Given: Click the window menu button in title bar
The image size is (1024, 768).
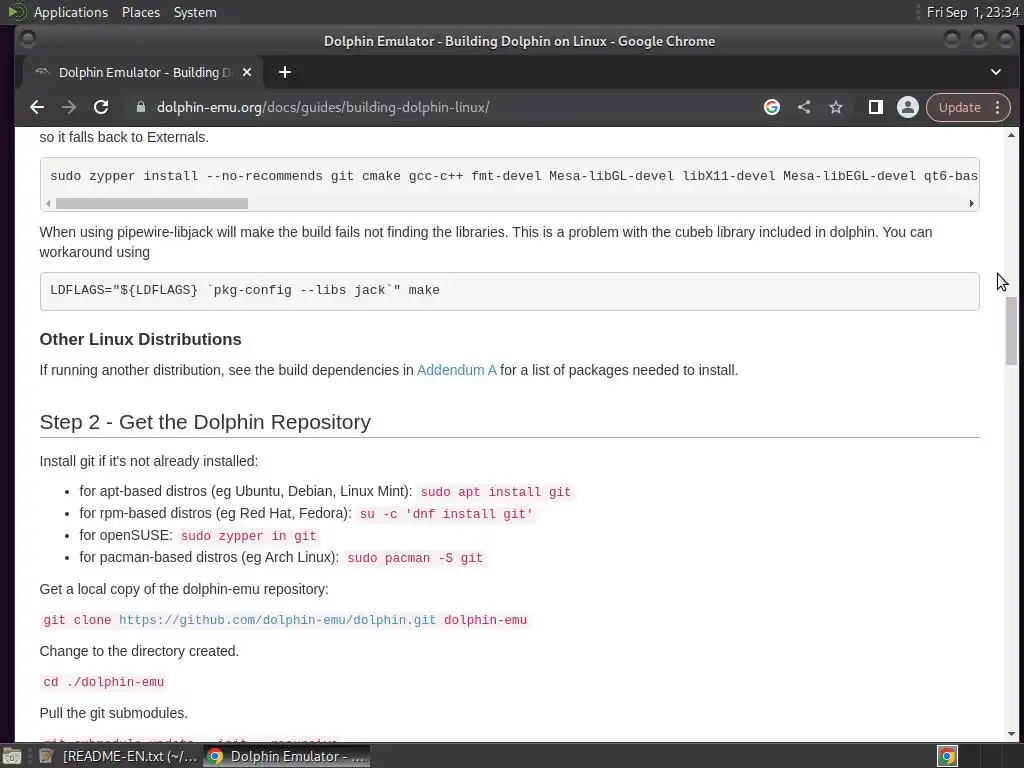Looking at the screenshot, I should coord(27,40).
